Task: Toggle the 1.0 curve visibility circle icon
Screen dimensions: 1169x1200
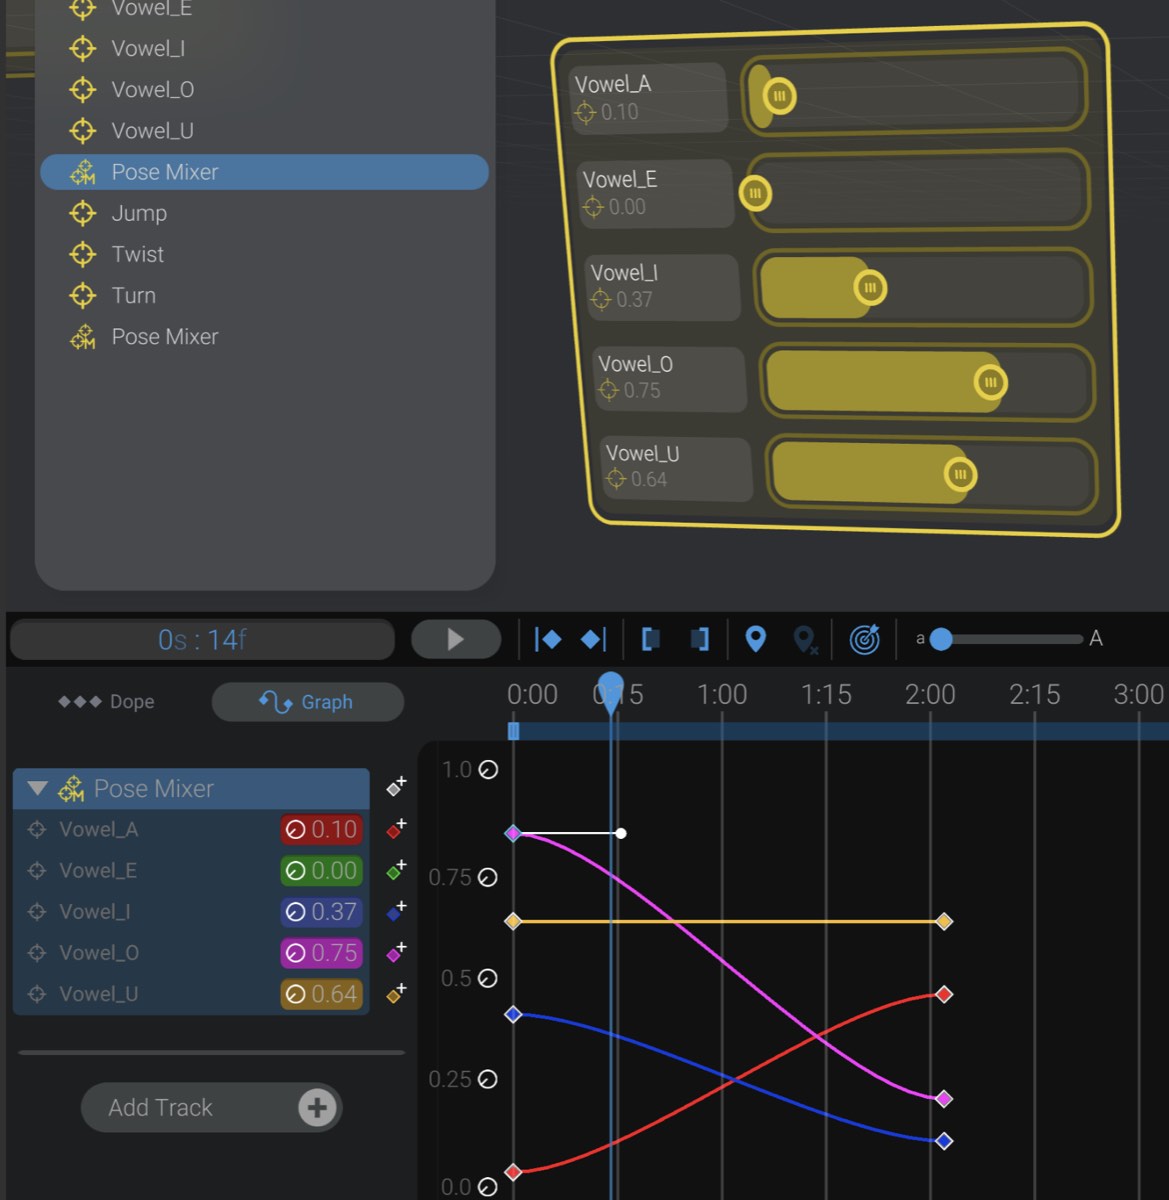Action: tap(487, 770)
